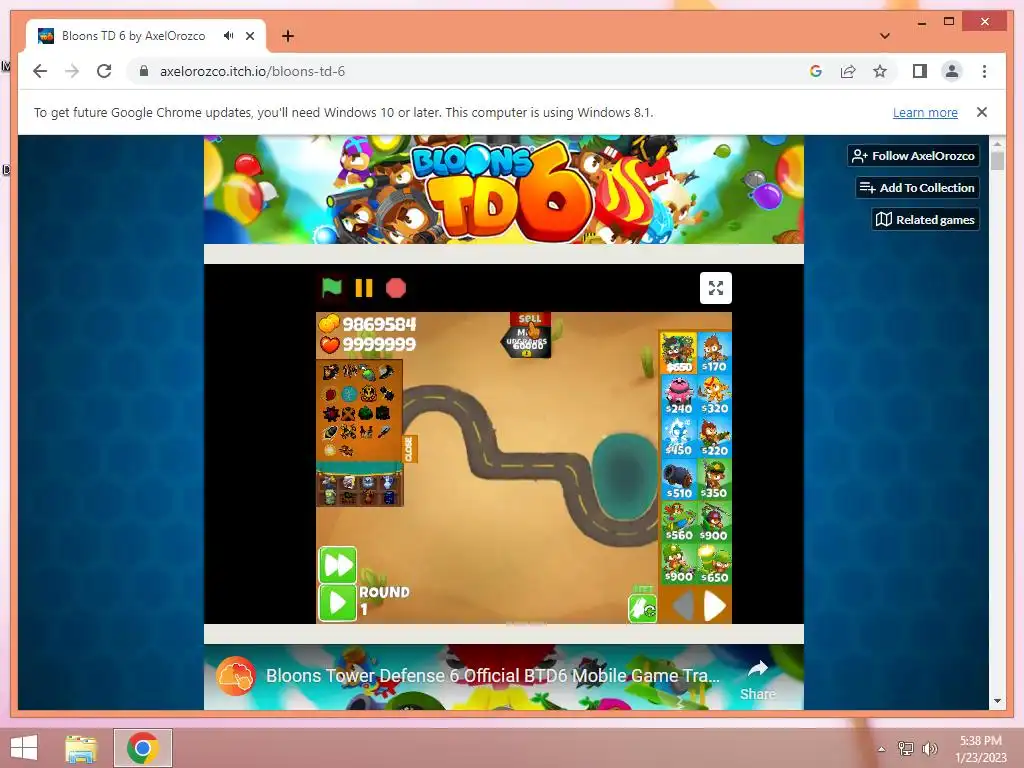Open the YouTube trailer video title

492,675
